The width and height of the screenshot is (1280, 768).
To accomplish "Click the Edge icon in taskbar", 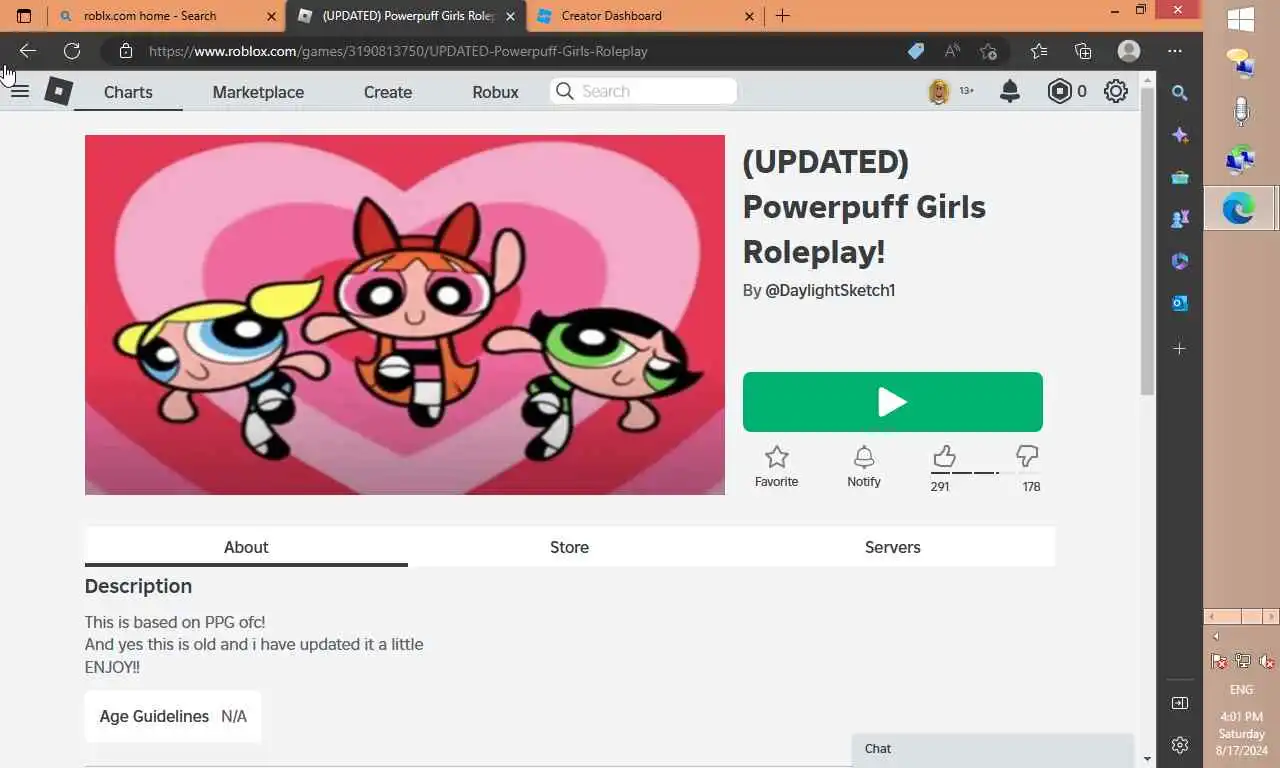I will (1240, 208).
